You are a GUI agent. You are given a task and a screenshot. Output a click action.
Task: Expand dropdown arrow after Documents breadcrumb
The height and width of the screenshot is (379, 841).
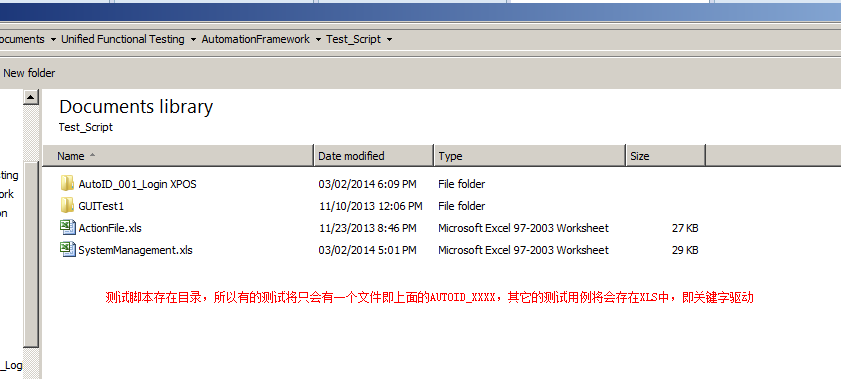pos(53,40)
